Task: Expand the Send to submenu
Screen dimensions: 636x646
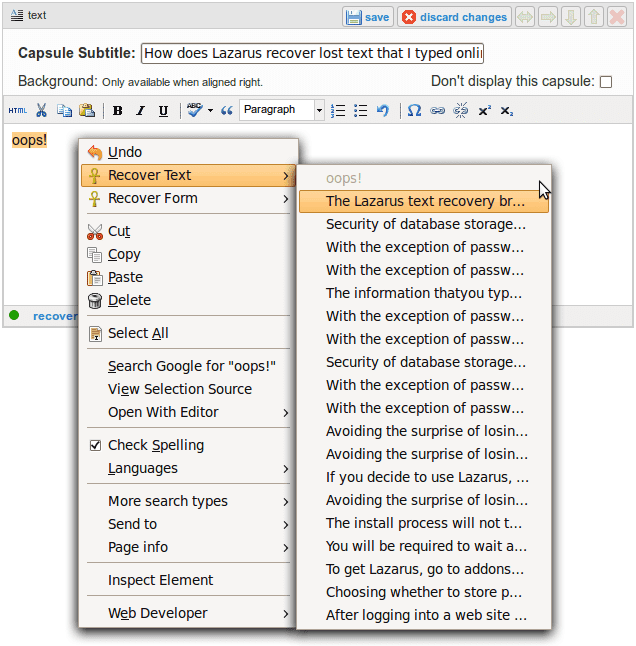Action: tap(189, 524)
